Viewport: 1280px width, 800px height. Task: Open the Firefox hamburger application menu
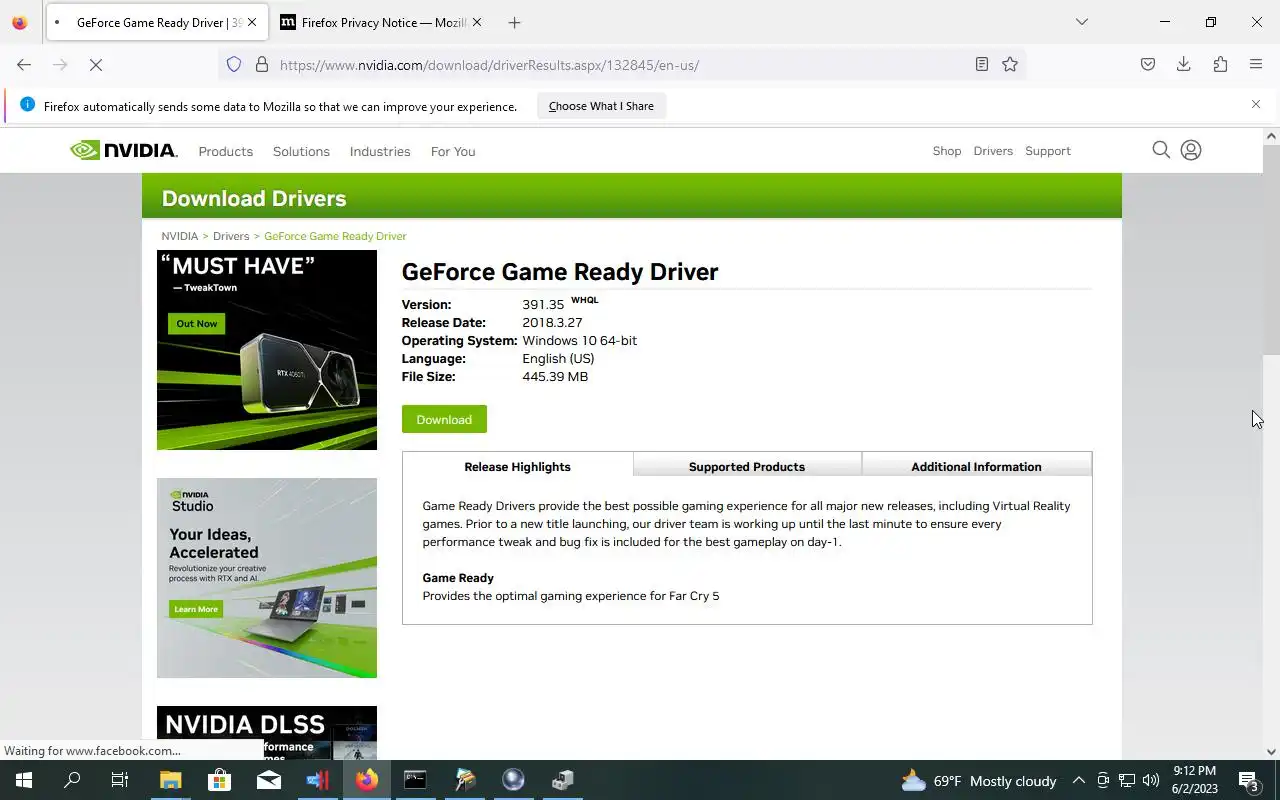coord(1256,64)
